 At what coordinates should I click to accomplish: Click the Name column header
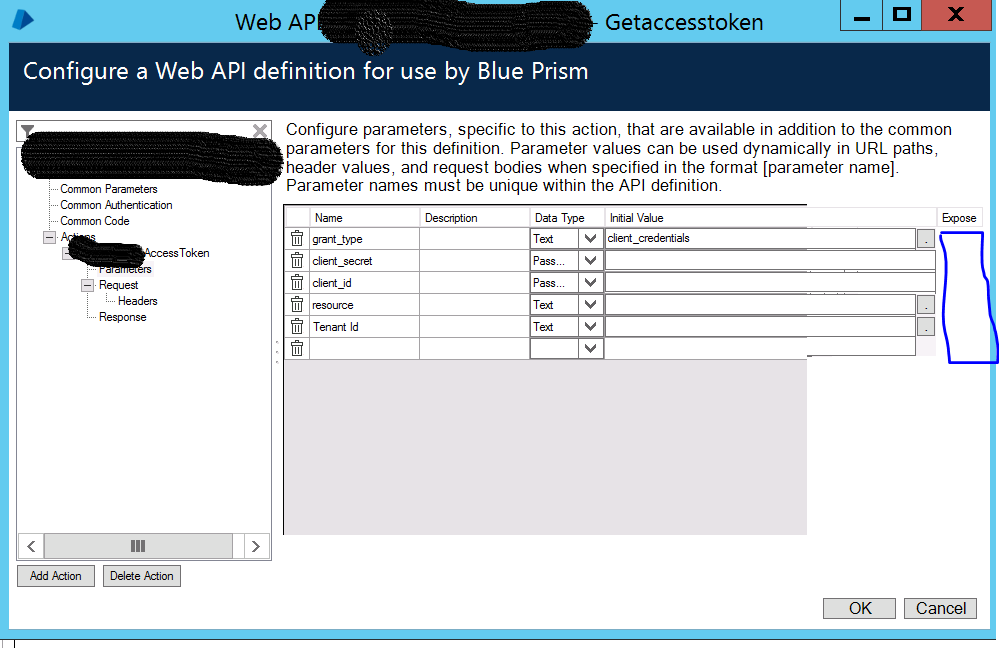(x=364, y=217)
